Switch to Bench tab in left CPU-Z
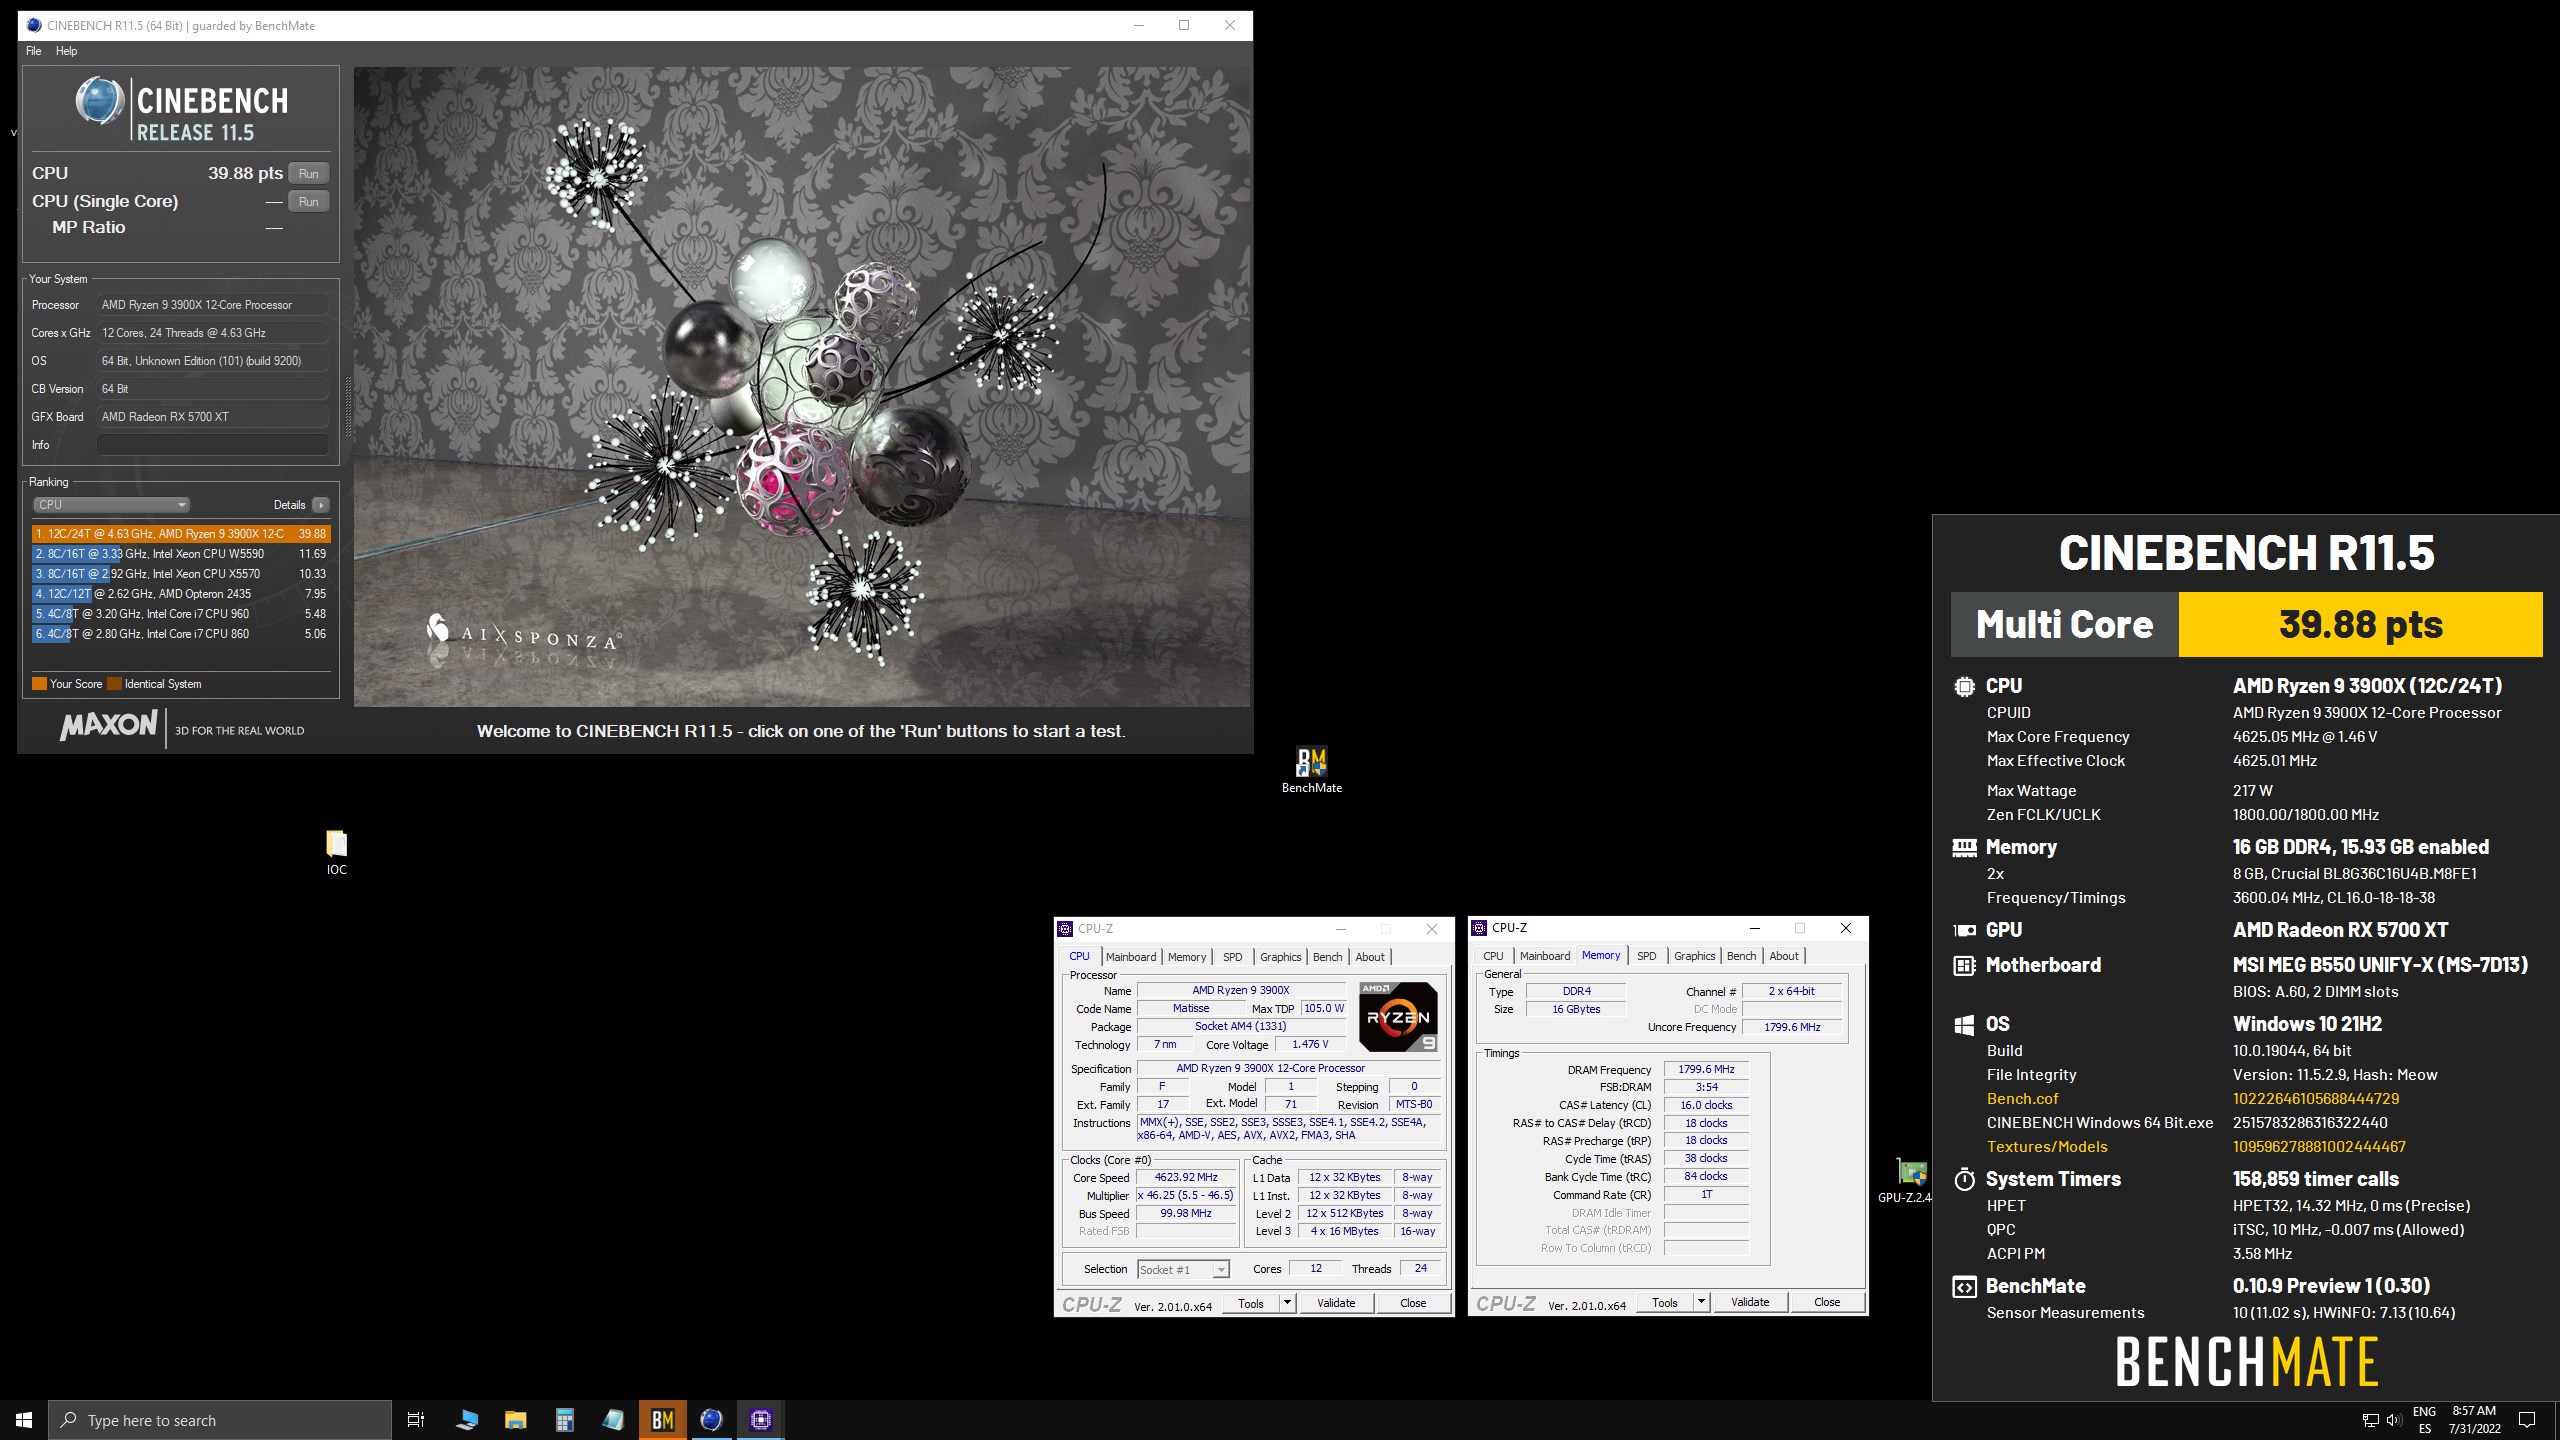Screen dimensions: 2560x1440 pyautogui.click(x=1328, y=957)
